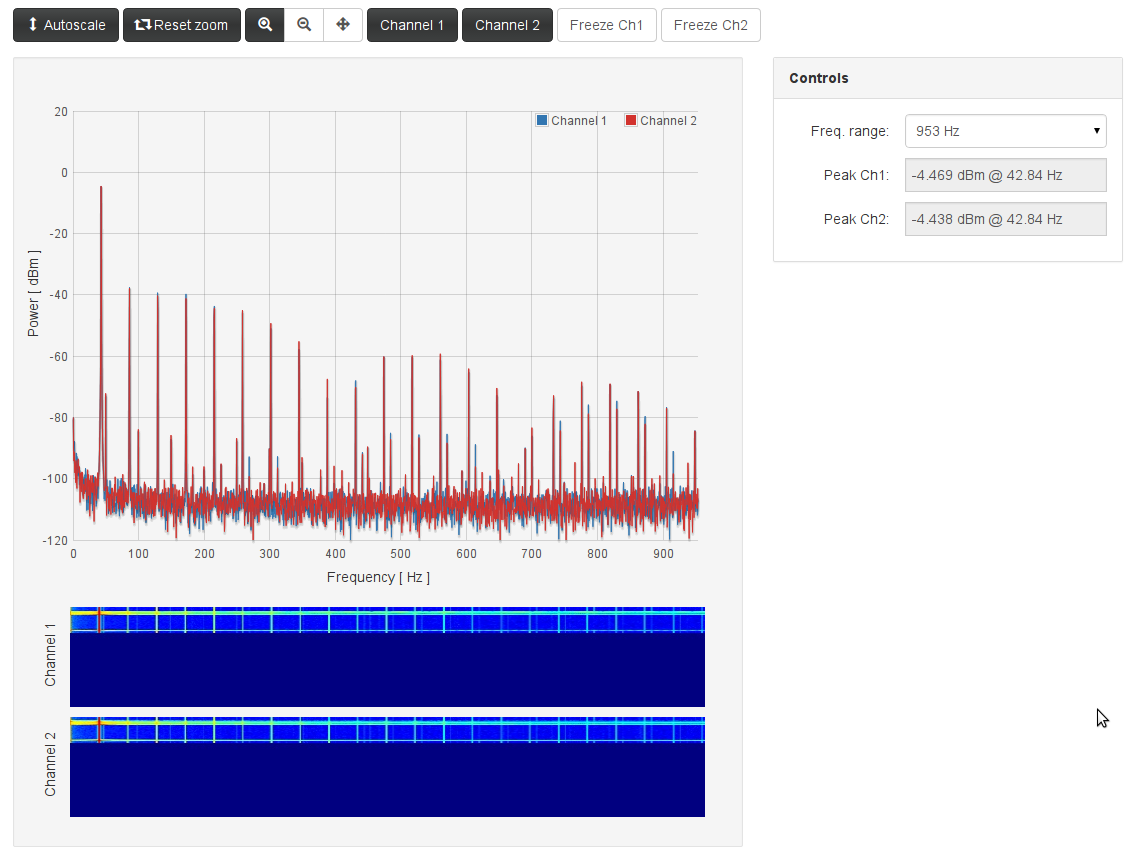Click red Channel 2 legend swatch
1136x852 pixels.
[x=631, y=121]
